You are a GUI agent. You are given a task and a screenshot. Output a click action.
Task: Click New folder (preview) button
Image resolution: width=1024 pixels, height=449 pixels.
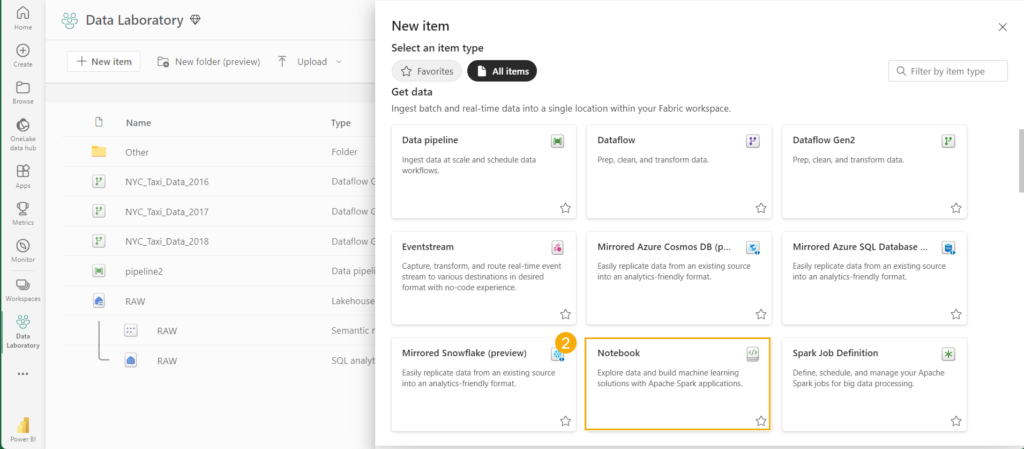pyautogui.click(x=208, y=62)
